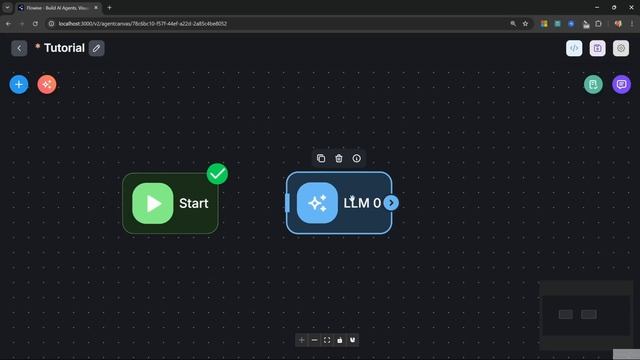Image resolution: width=640 pixels, height=360 pixels.
Task: Click the LLM 0 output connector arrow
Action: point(391,203)
